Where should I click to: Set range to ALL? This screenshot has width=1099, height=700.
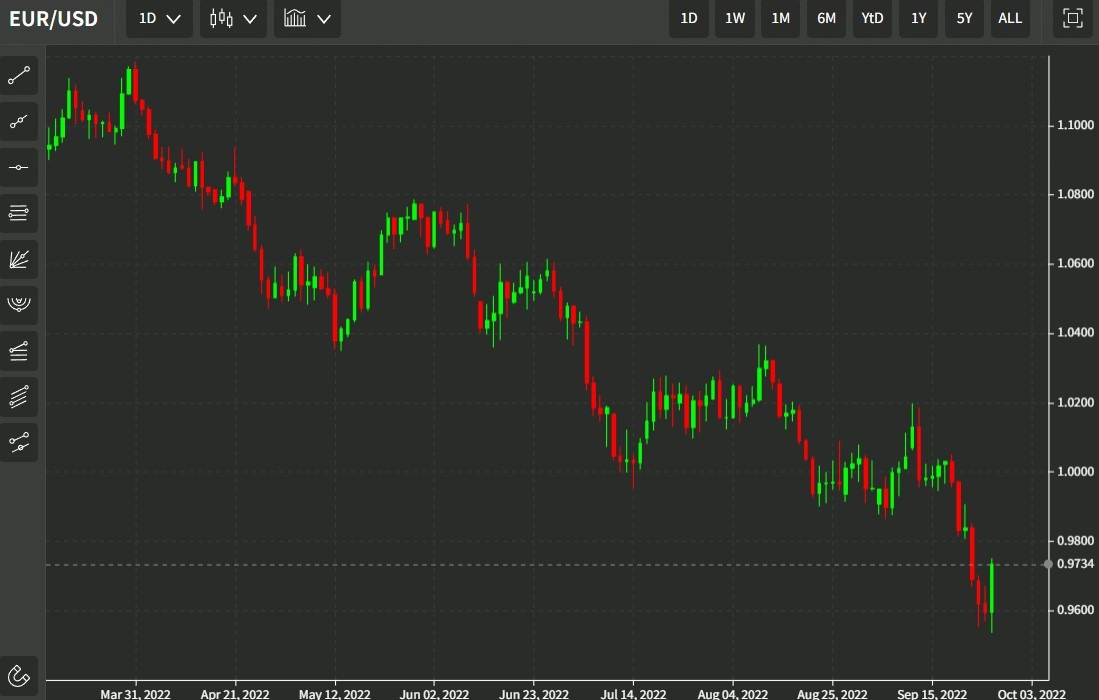pyautogui.click(x=1010, y=18)
